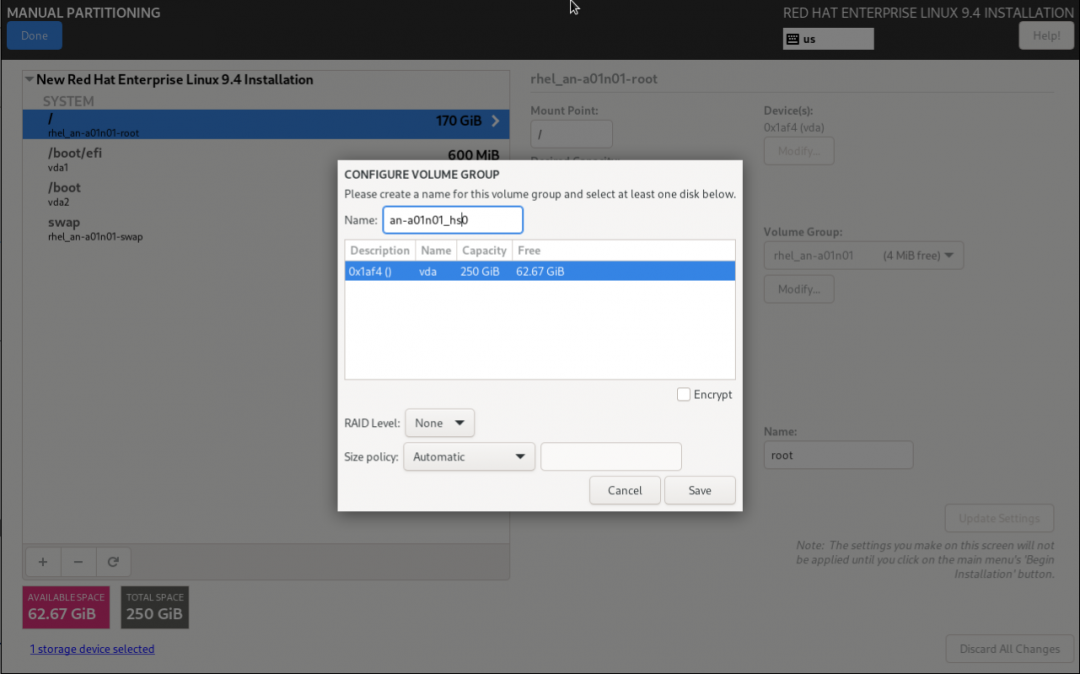Select the vda disk row in list
1080x674 pixels.
pos(539,271)
